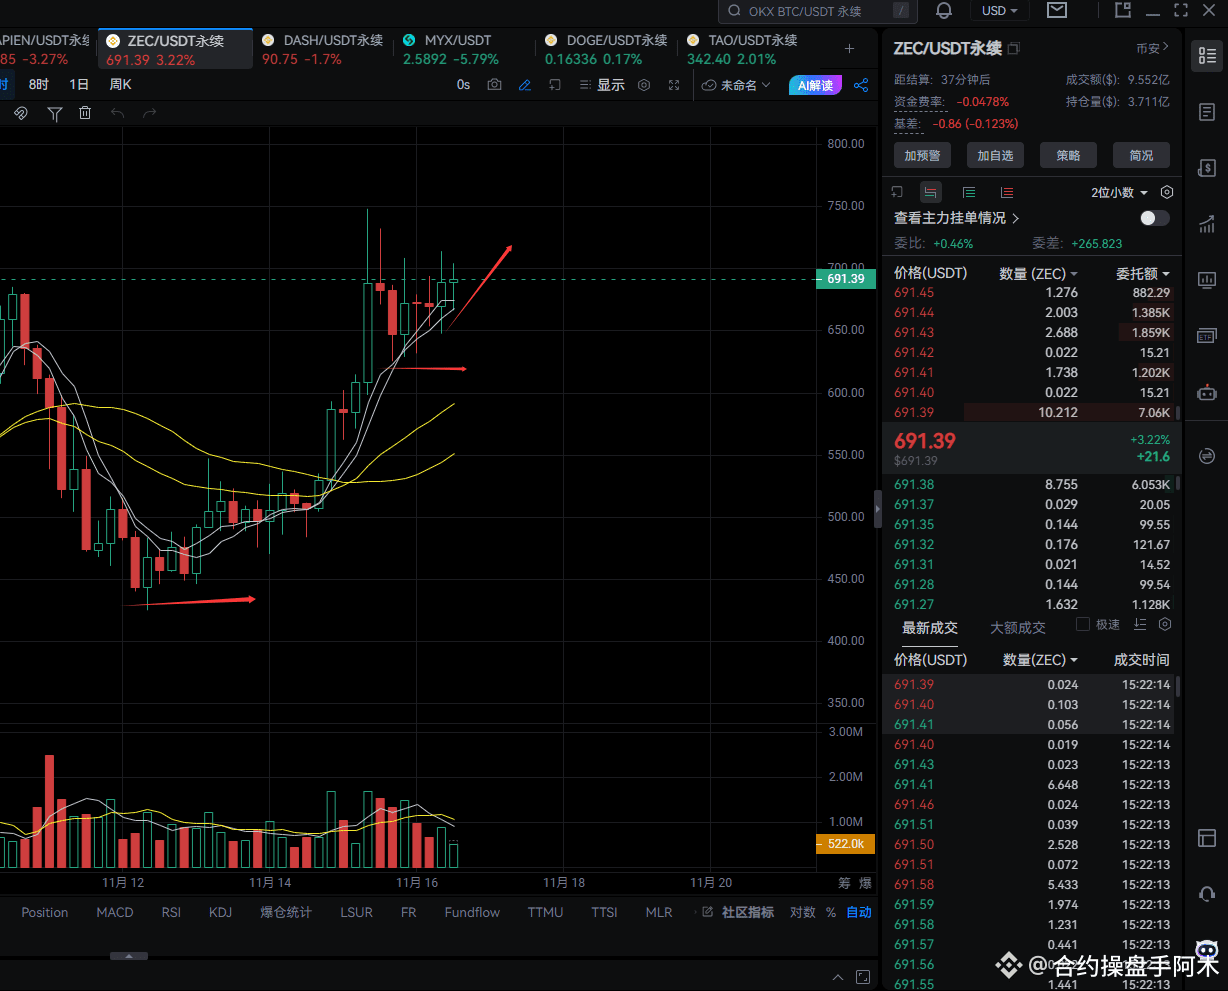Open order book list sidebar icon
This screenshot has width=1228, height=991.
click(1207, 56)
